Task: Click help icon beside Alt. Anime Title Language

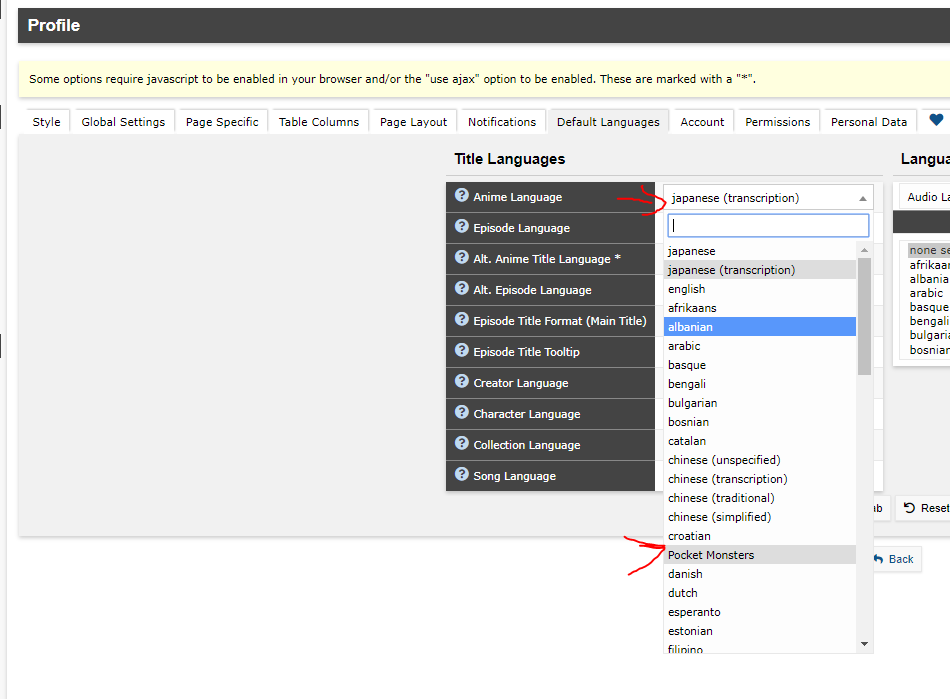Action: click(x=461, y=258)
